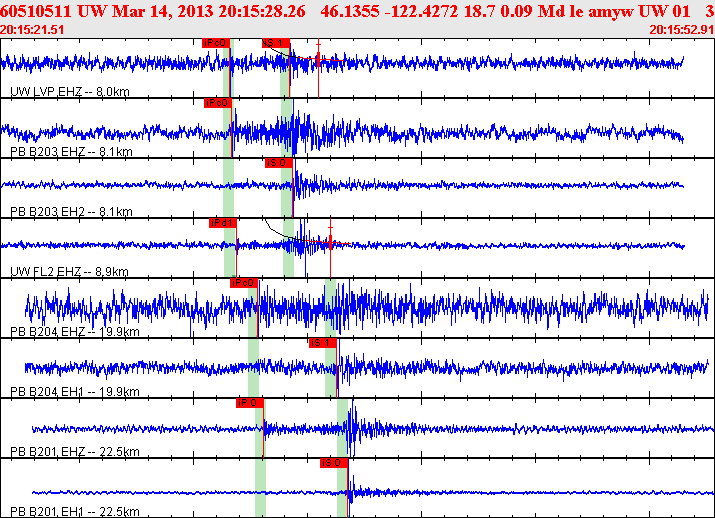
Task: Click the iS 1 pick flag on PB B204 EH1
Action: coord(322,343)
